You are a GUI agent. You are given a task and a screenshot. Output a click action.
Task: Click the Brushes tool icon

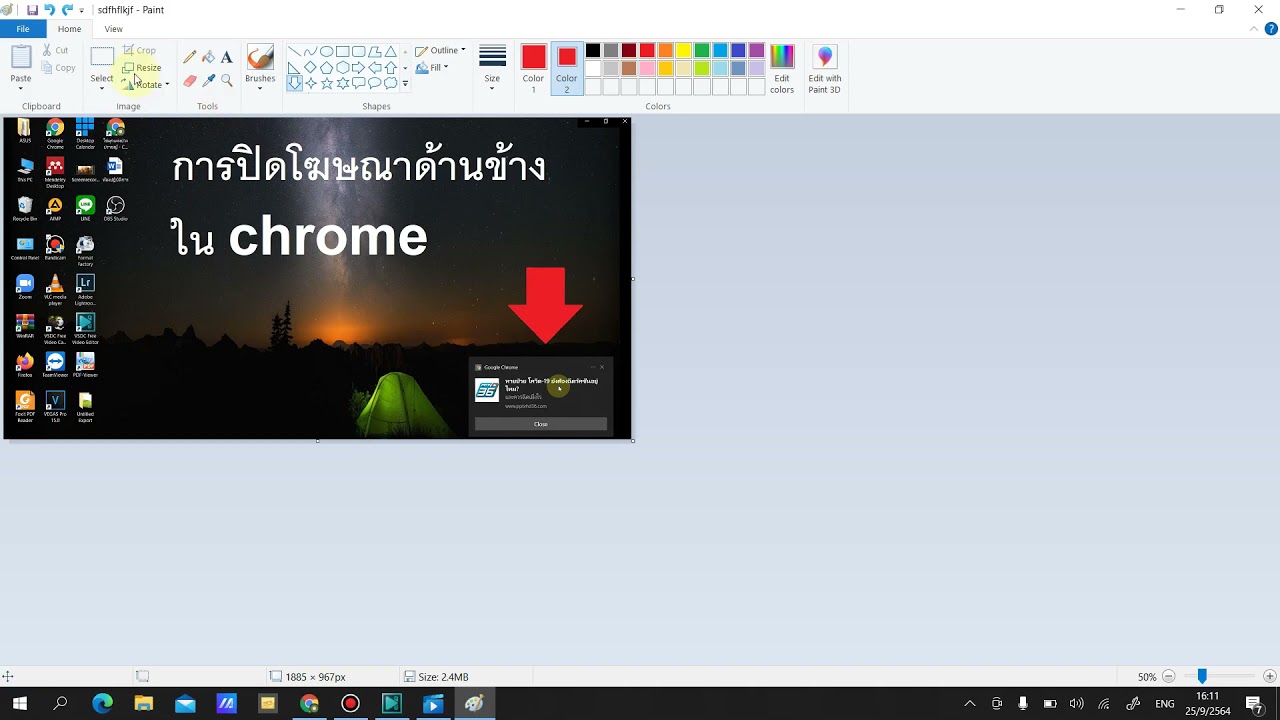click(260, 58)
